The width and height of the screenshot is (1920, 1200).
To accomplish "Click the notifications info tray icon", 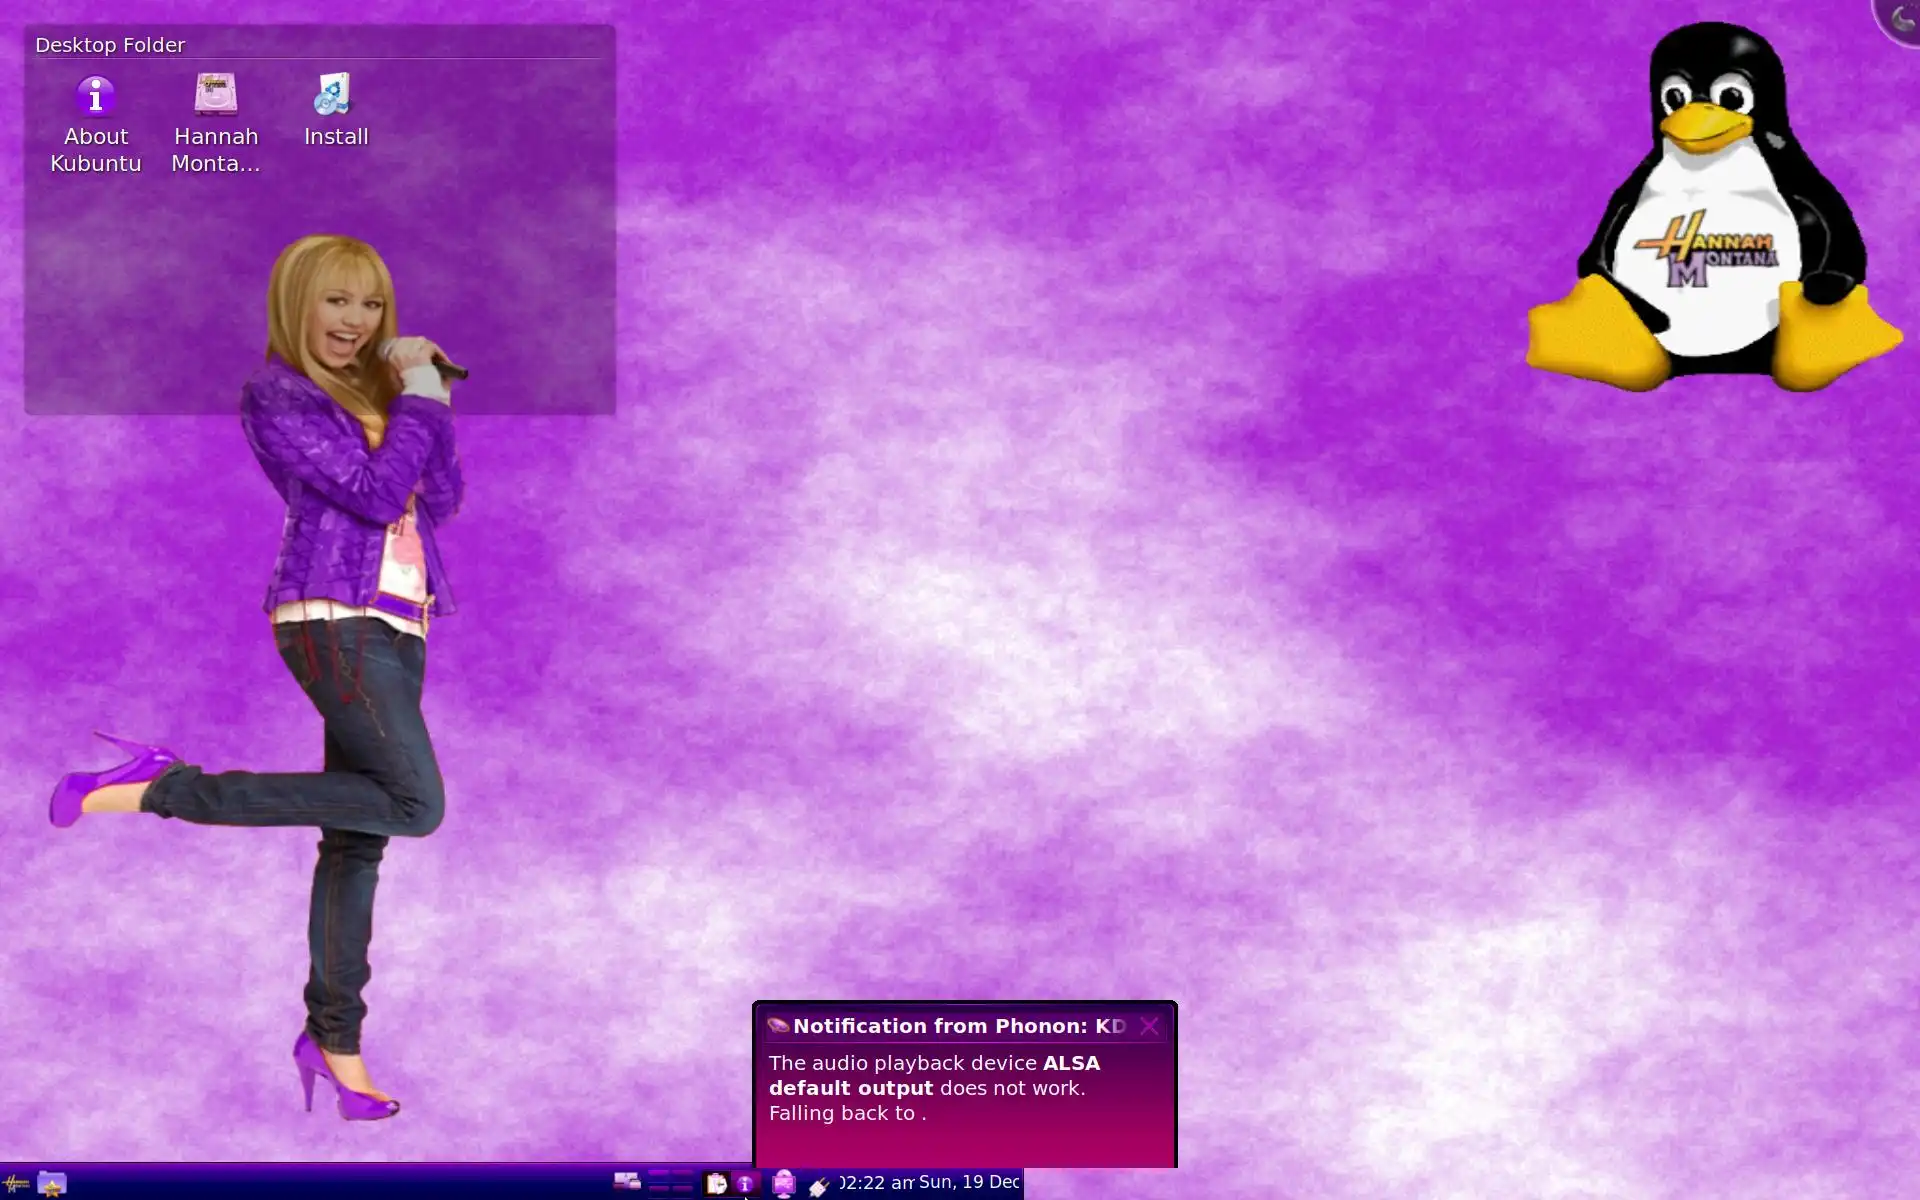I will [745, 1184].
